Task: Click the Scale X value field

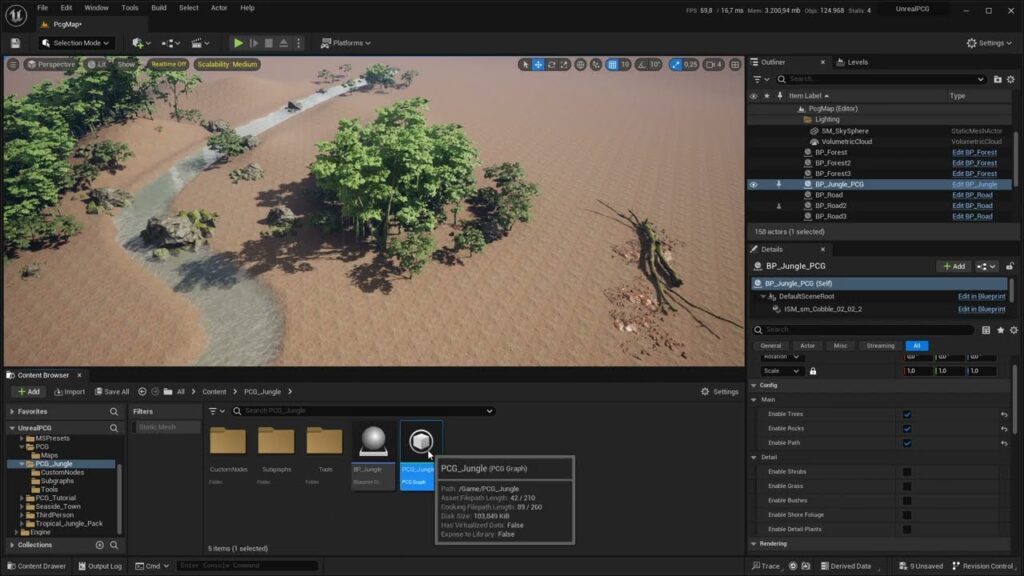Action: pos(911,370)
